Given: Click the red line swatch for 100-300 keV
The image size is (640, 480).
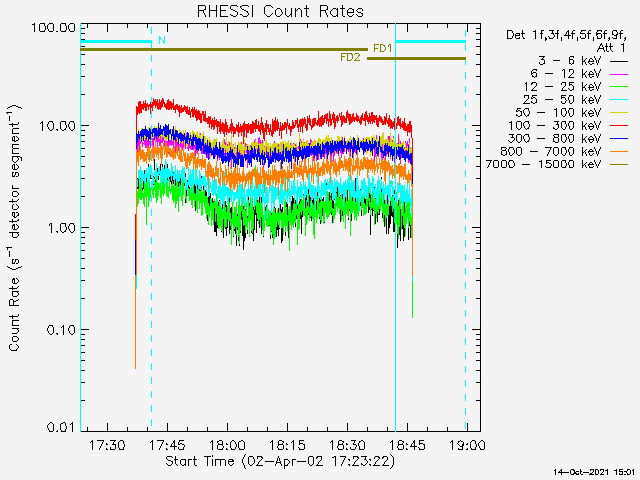Looking at the screenshot, I should pyautogui.click(x=619, y=126).
